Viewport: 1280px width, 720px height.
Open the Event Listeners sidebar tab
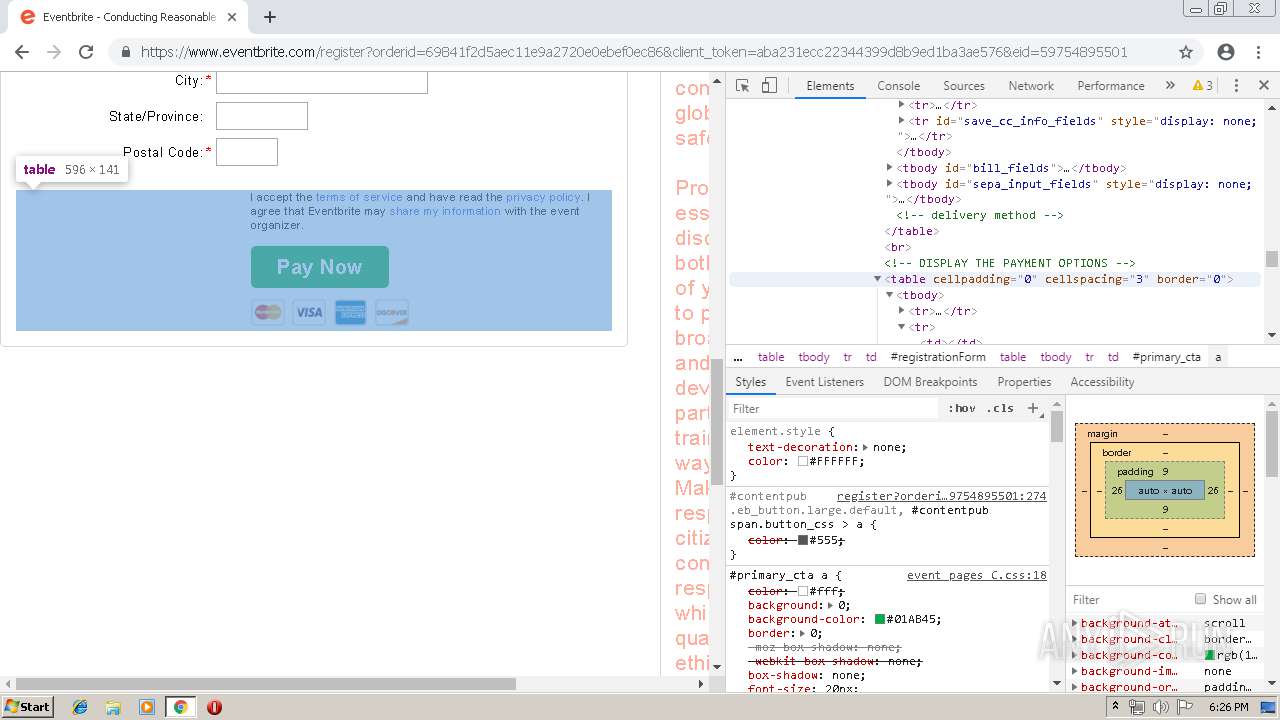coord(824,382)
